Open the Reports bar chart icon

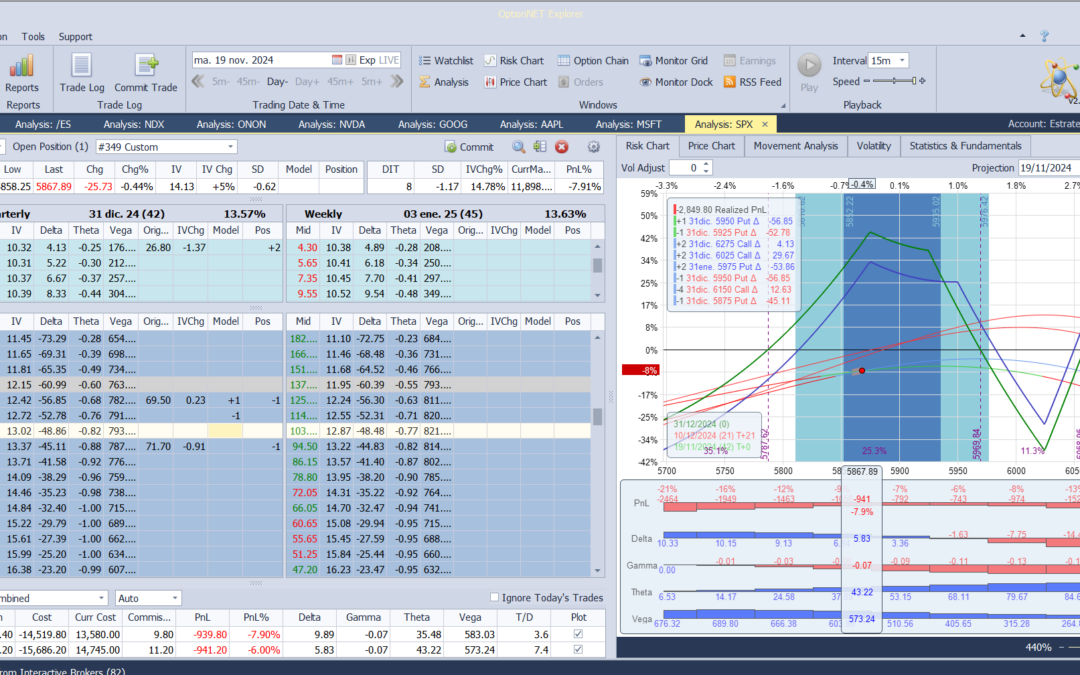(22, 67)
